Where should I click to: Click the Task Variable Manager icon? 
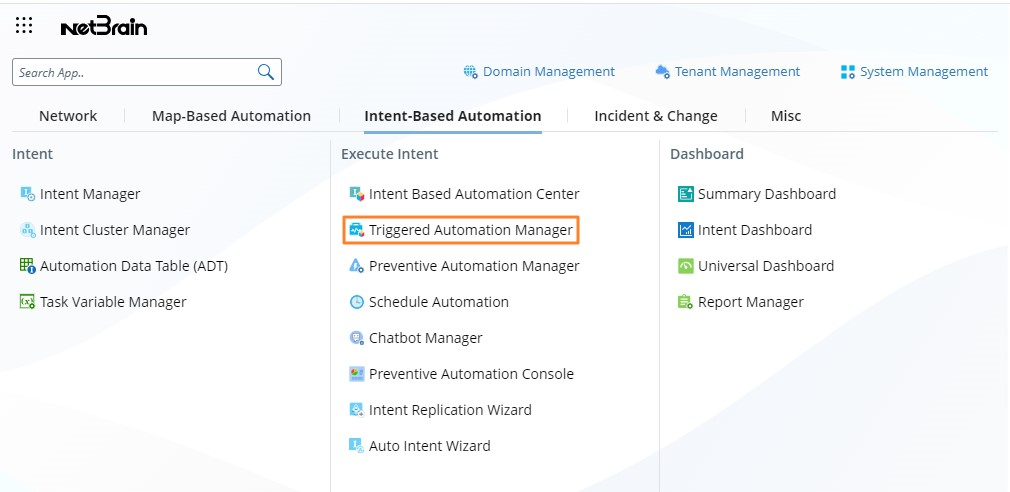coord(28,302)
